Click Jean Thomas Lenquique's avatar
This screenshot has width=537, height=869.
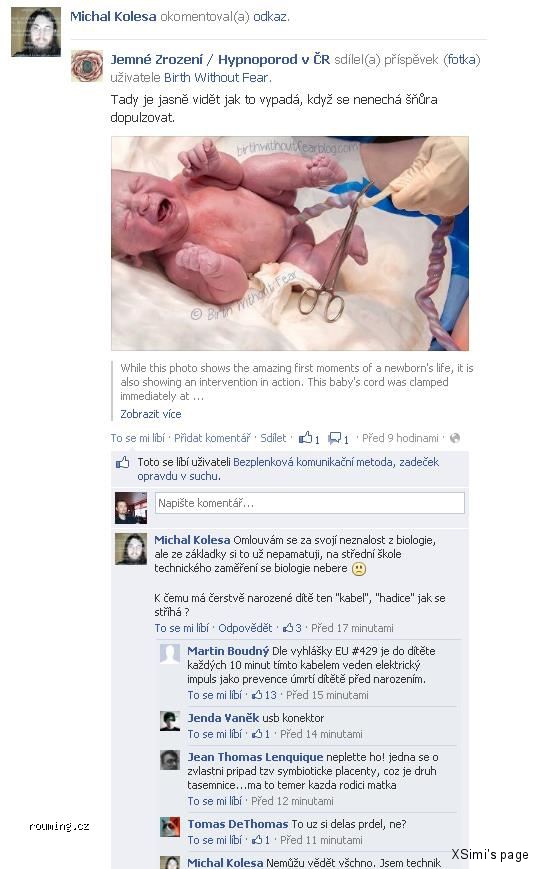[x=170, y=760]
